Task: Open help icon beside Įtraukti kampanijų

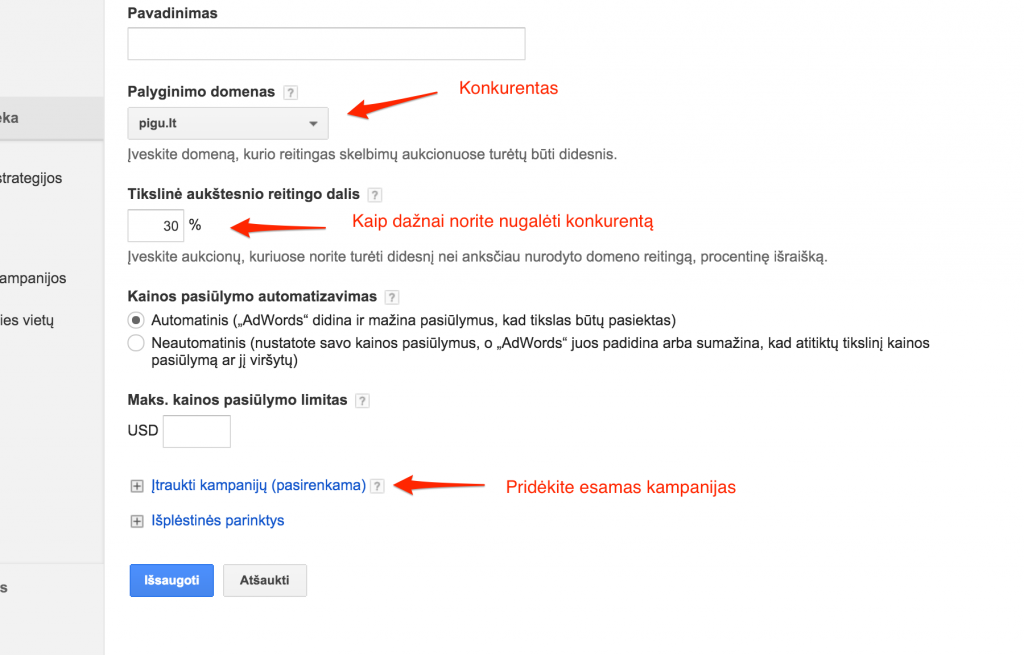Action: click(377, 486)
